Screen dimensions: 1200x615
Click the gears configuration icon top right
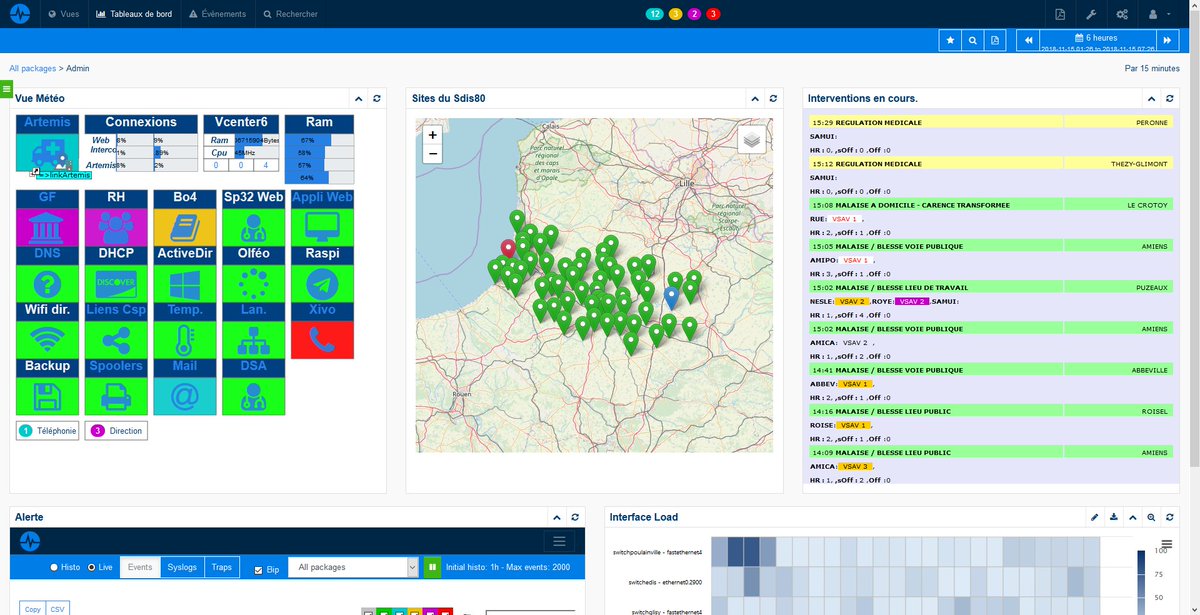(1122, 14)
